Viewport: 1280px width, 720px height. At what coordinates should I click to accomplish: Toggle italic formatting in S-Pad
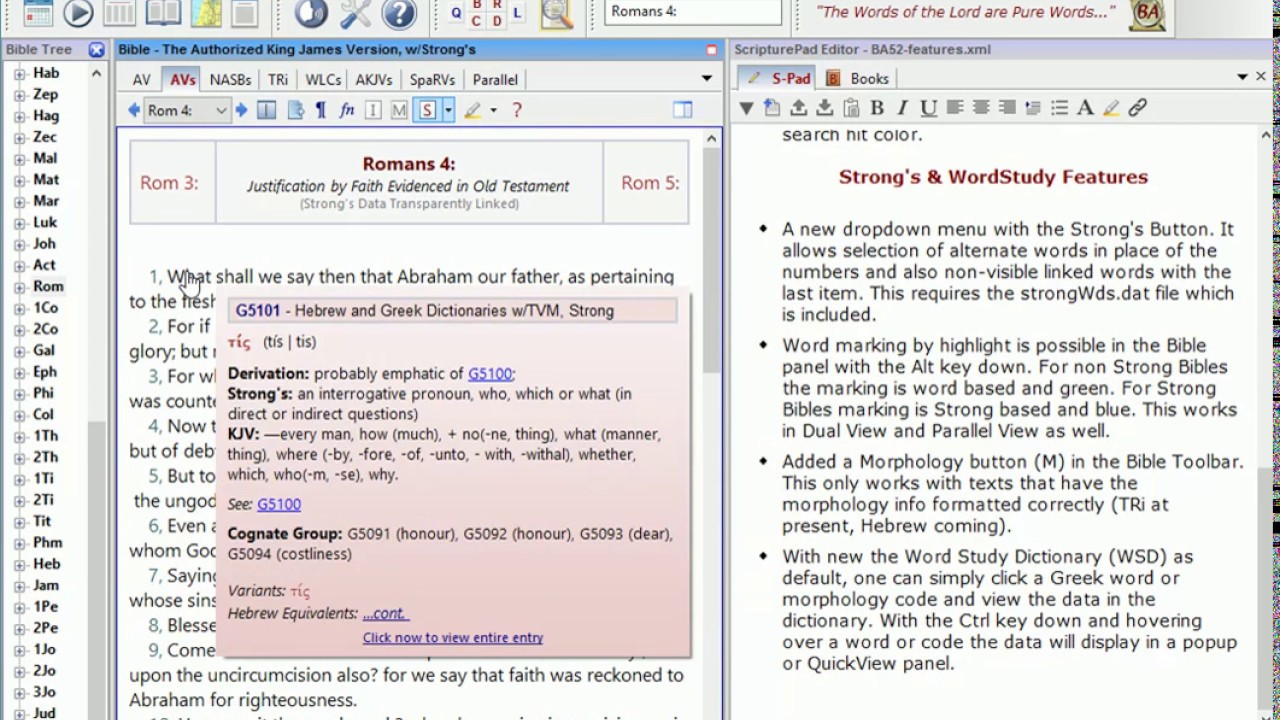coord(902,108)
